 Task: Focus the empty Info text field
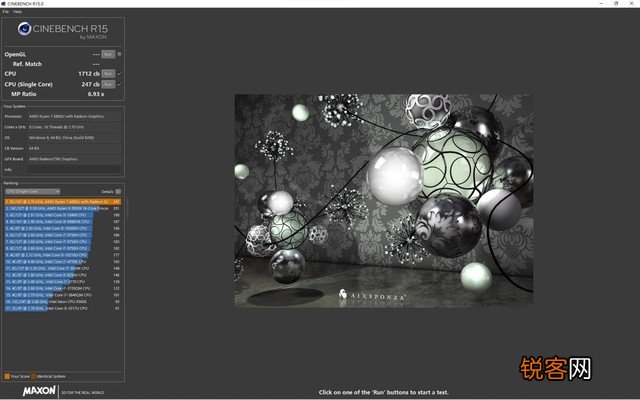tap(74, 169)
